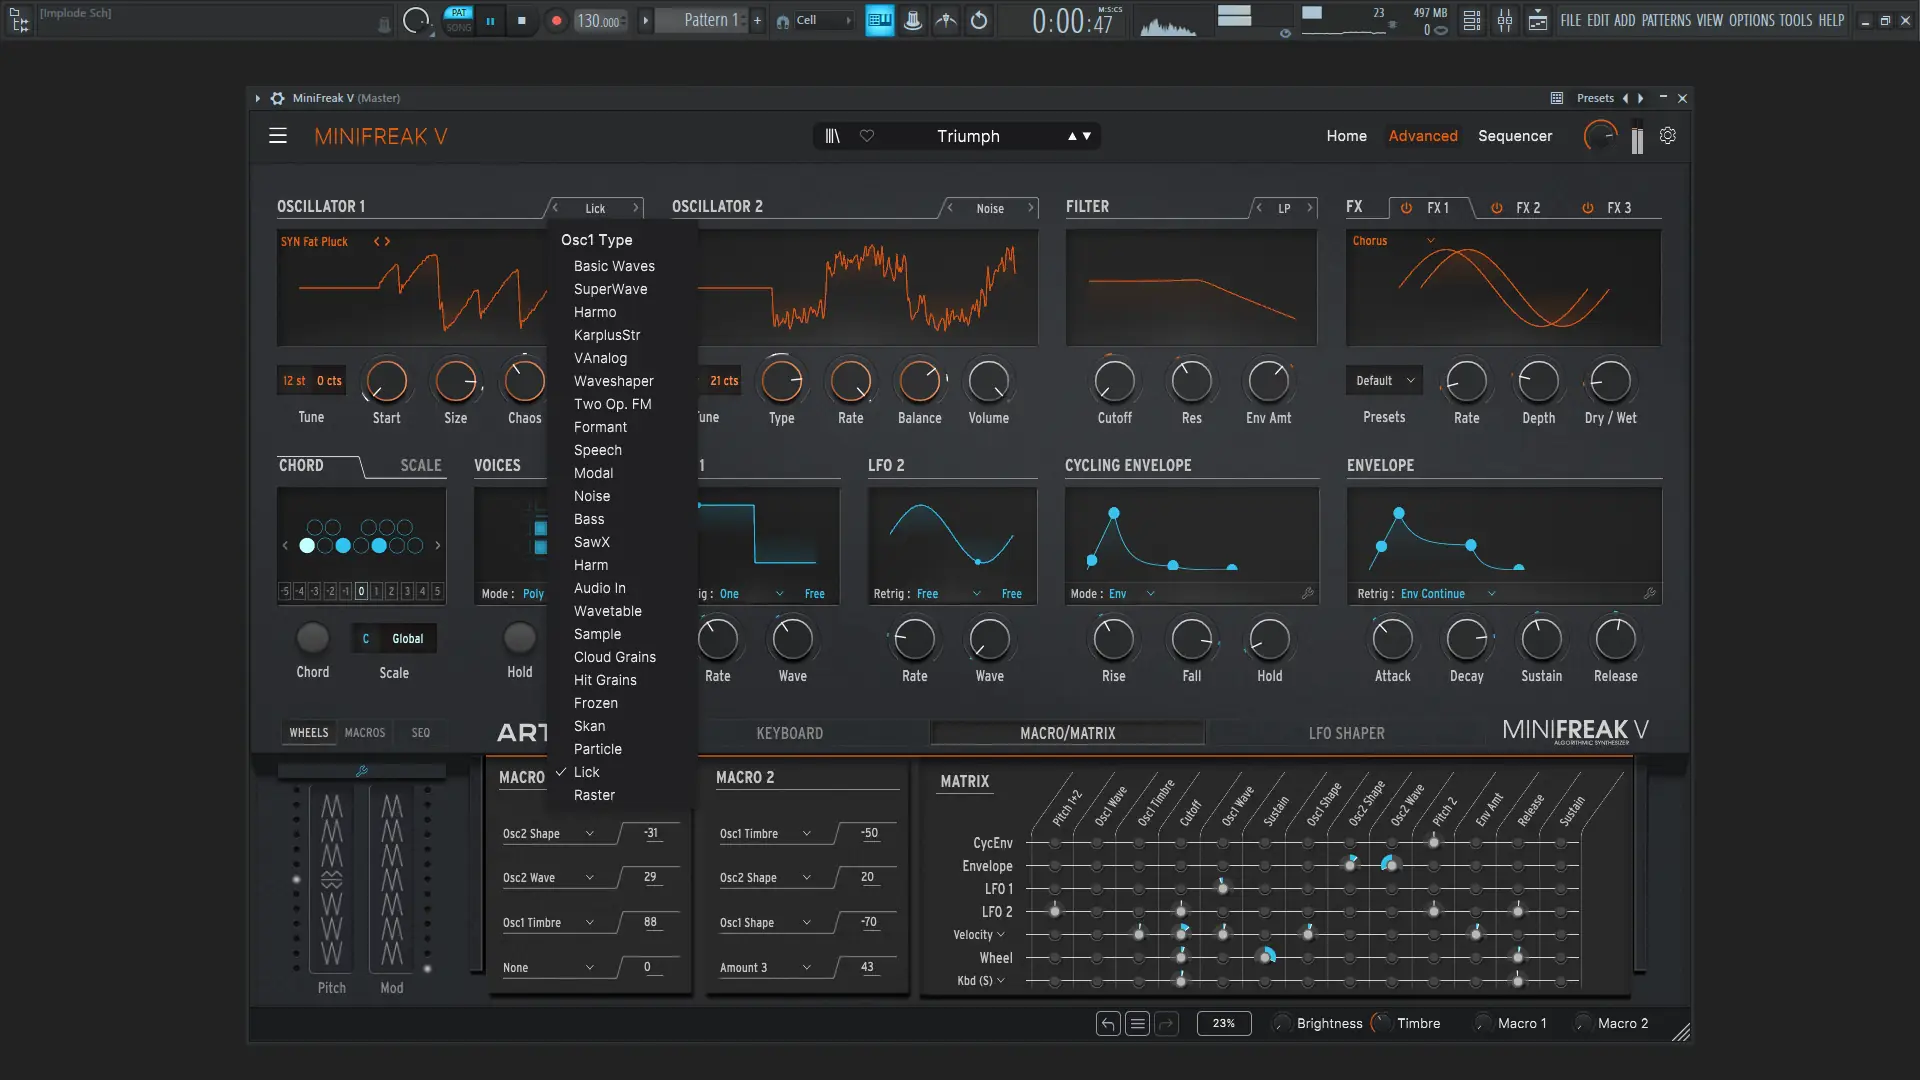Viewport: 1920px width, 1080px height.
Task: Click the filter Cutoff knob
Action: (x=1114, y=381)
